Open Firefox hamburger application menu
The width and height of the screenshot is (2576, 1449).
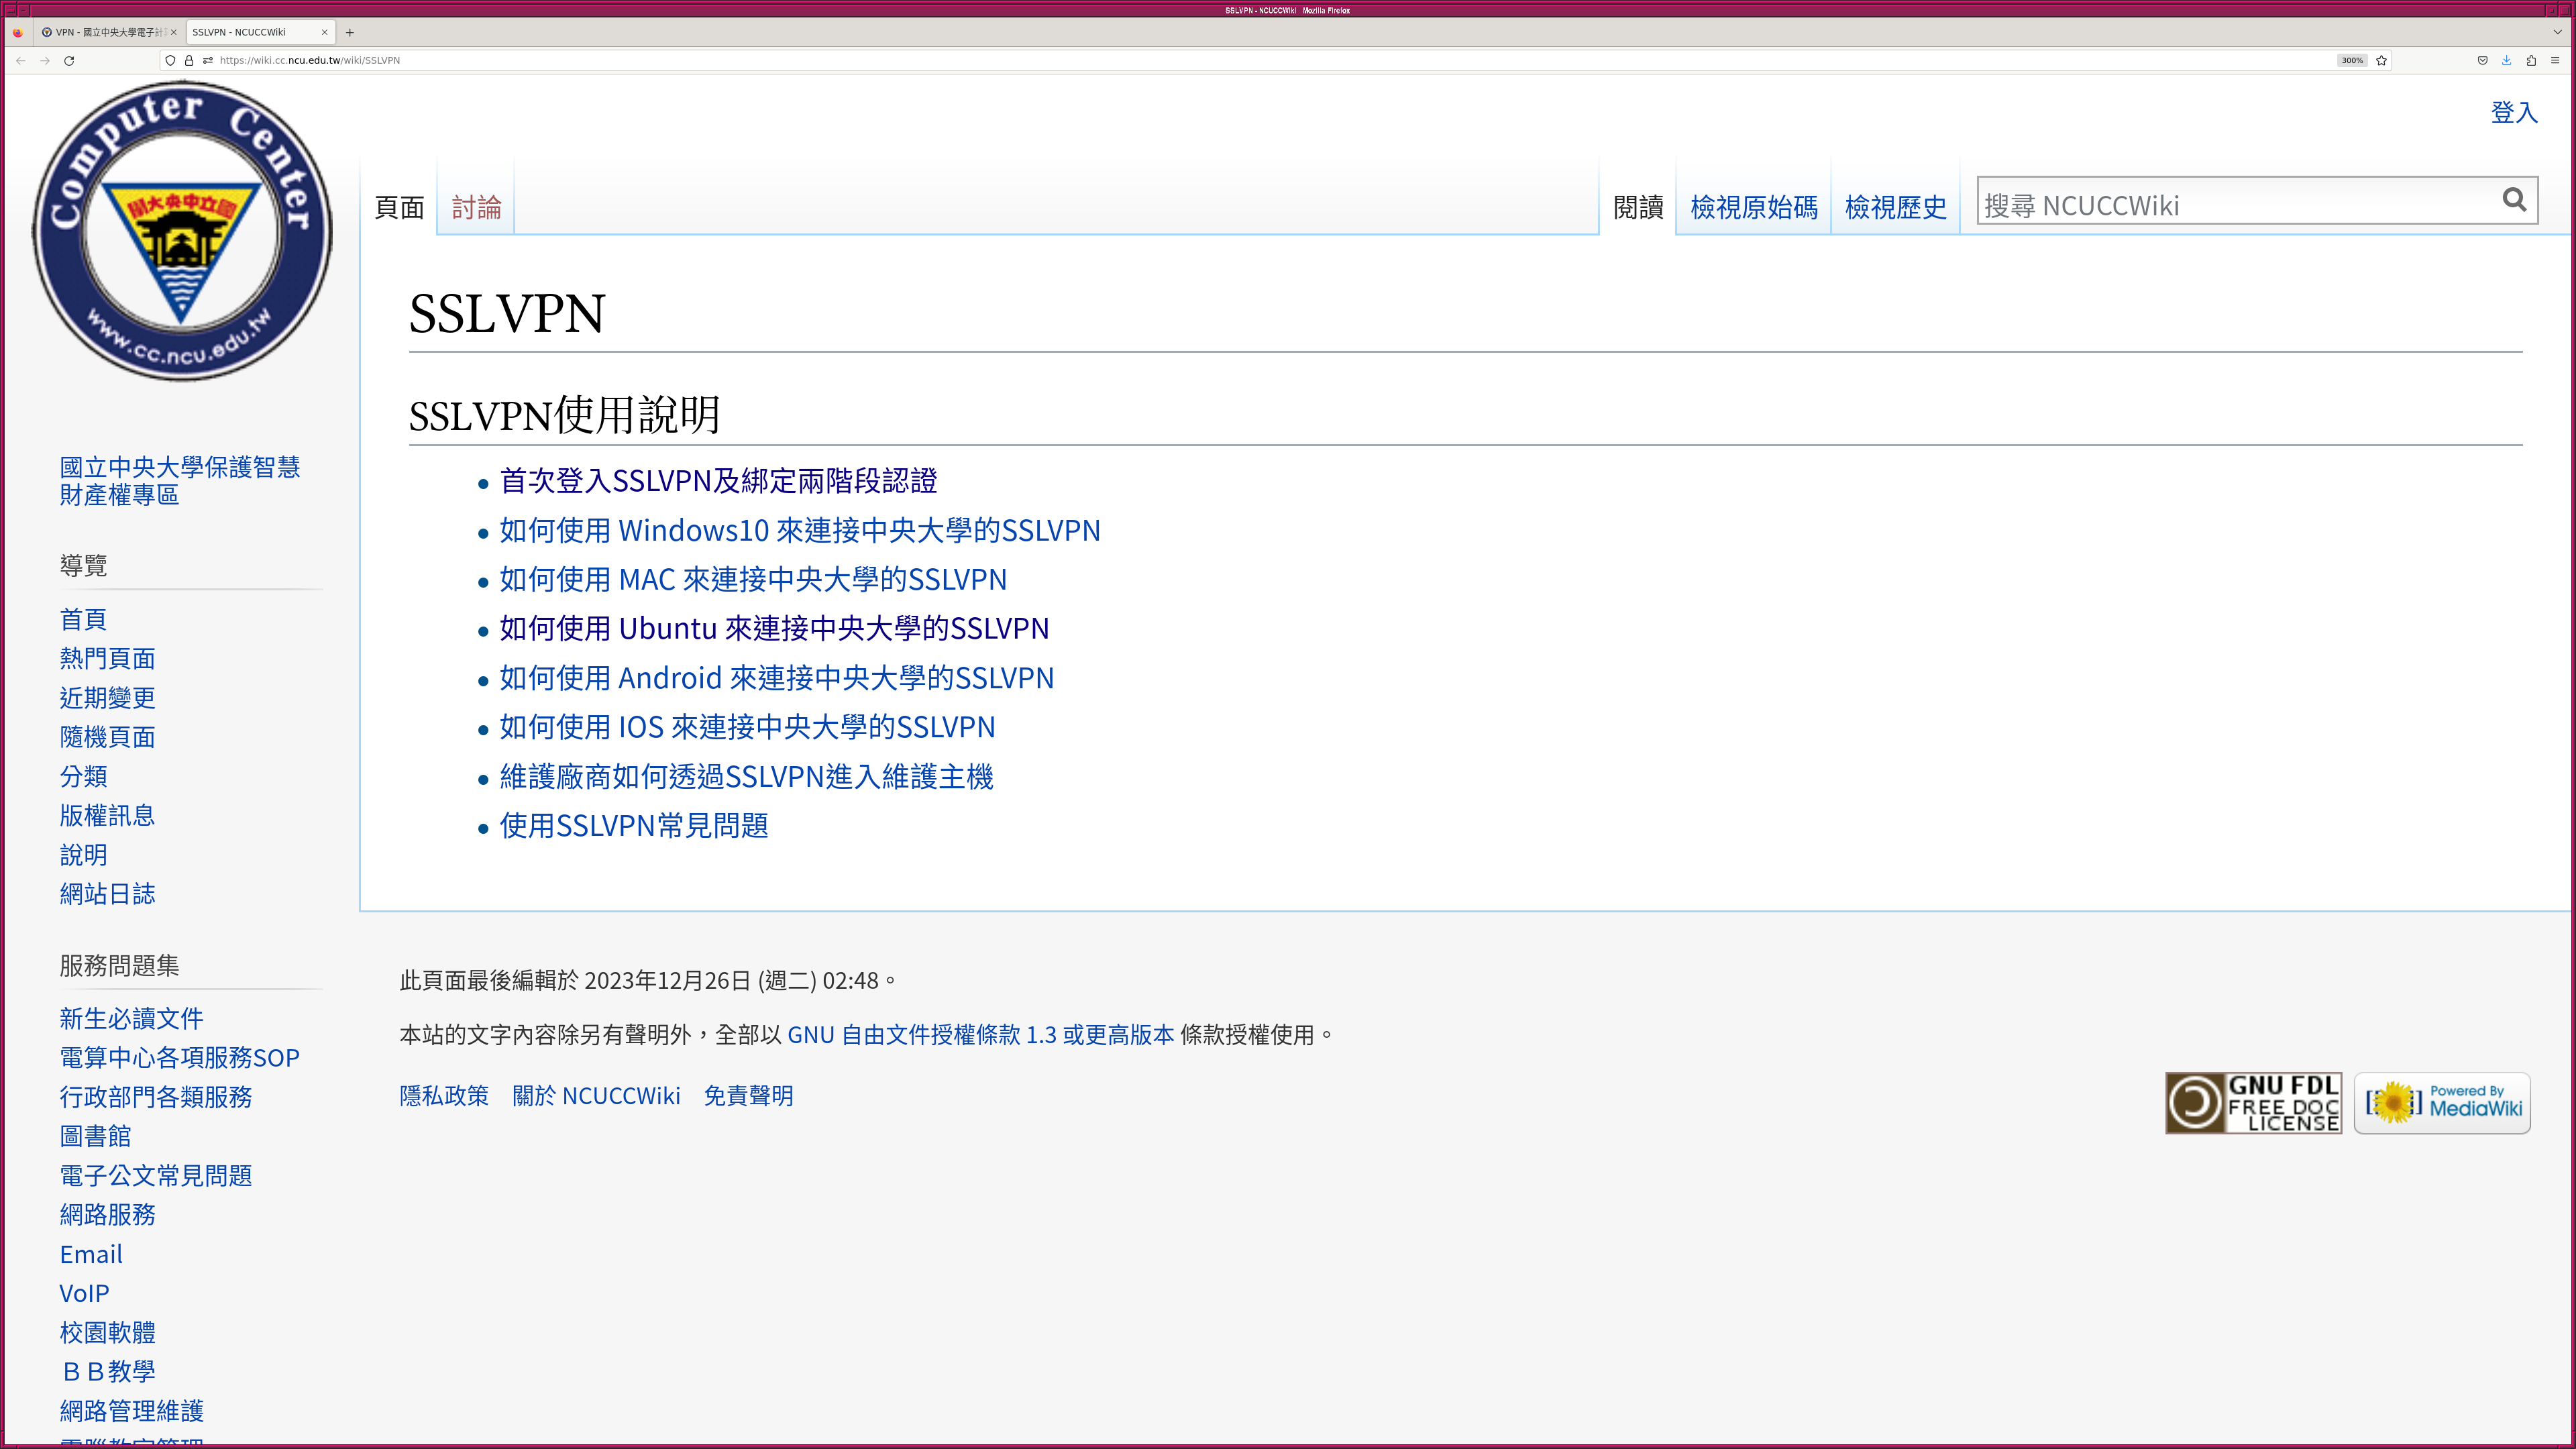pyautogui.click(x=2555, y=60)
